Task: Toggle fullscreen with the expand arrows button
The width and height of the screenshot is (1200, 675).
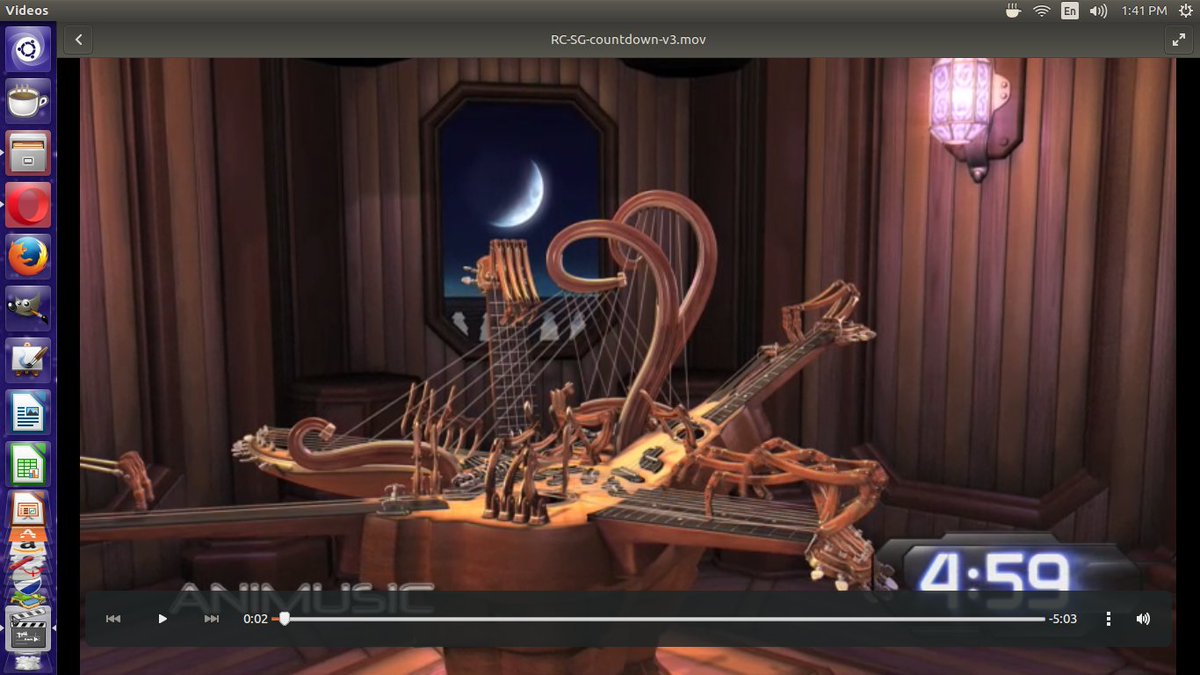Action: (1177, 40)
